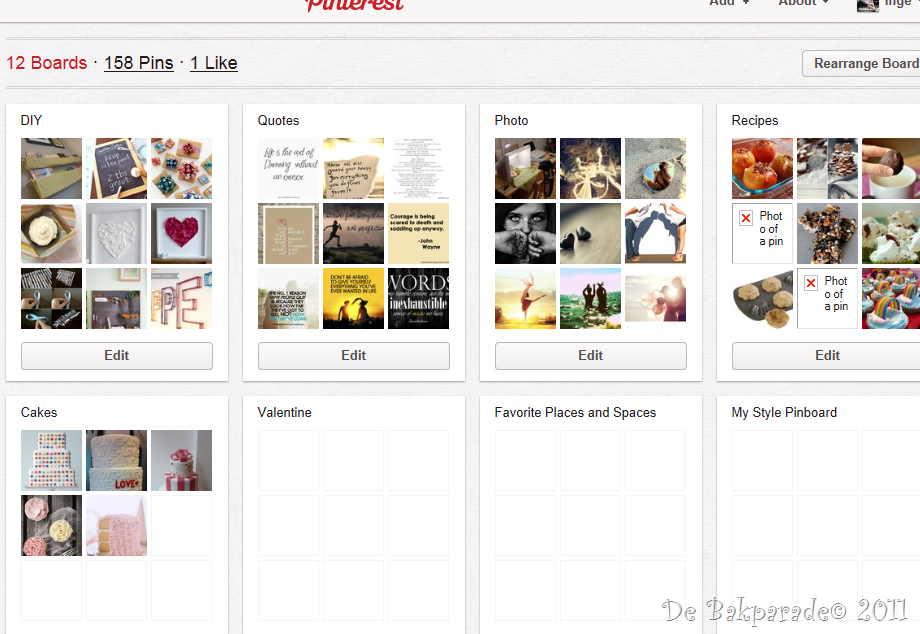Open Favorite Places and Spaces board
The width and height of the screenshot is (920, 634).
575,412
